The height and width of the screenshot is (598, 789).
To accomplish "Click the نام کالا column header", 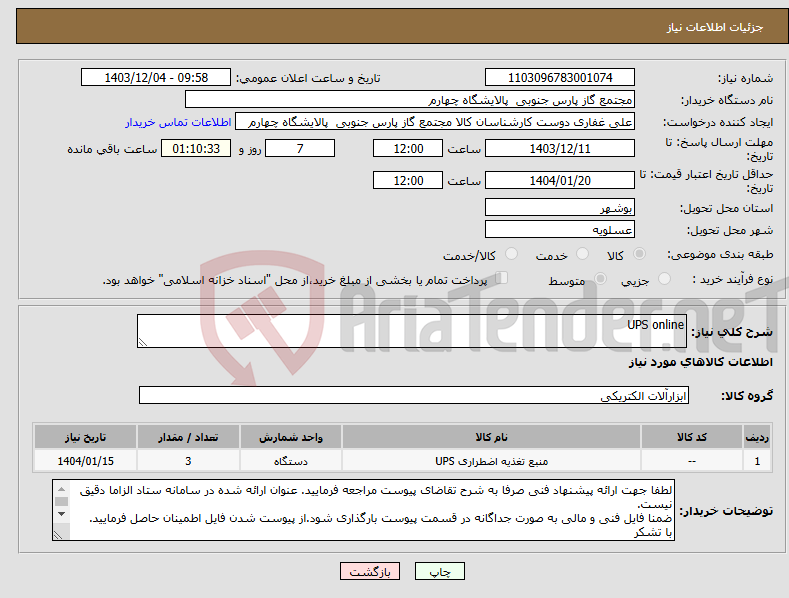I will click(491, 437).
